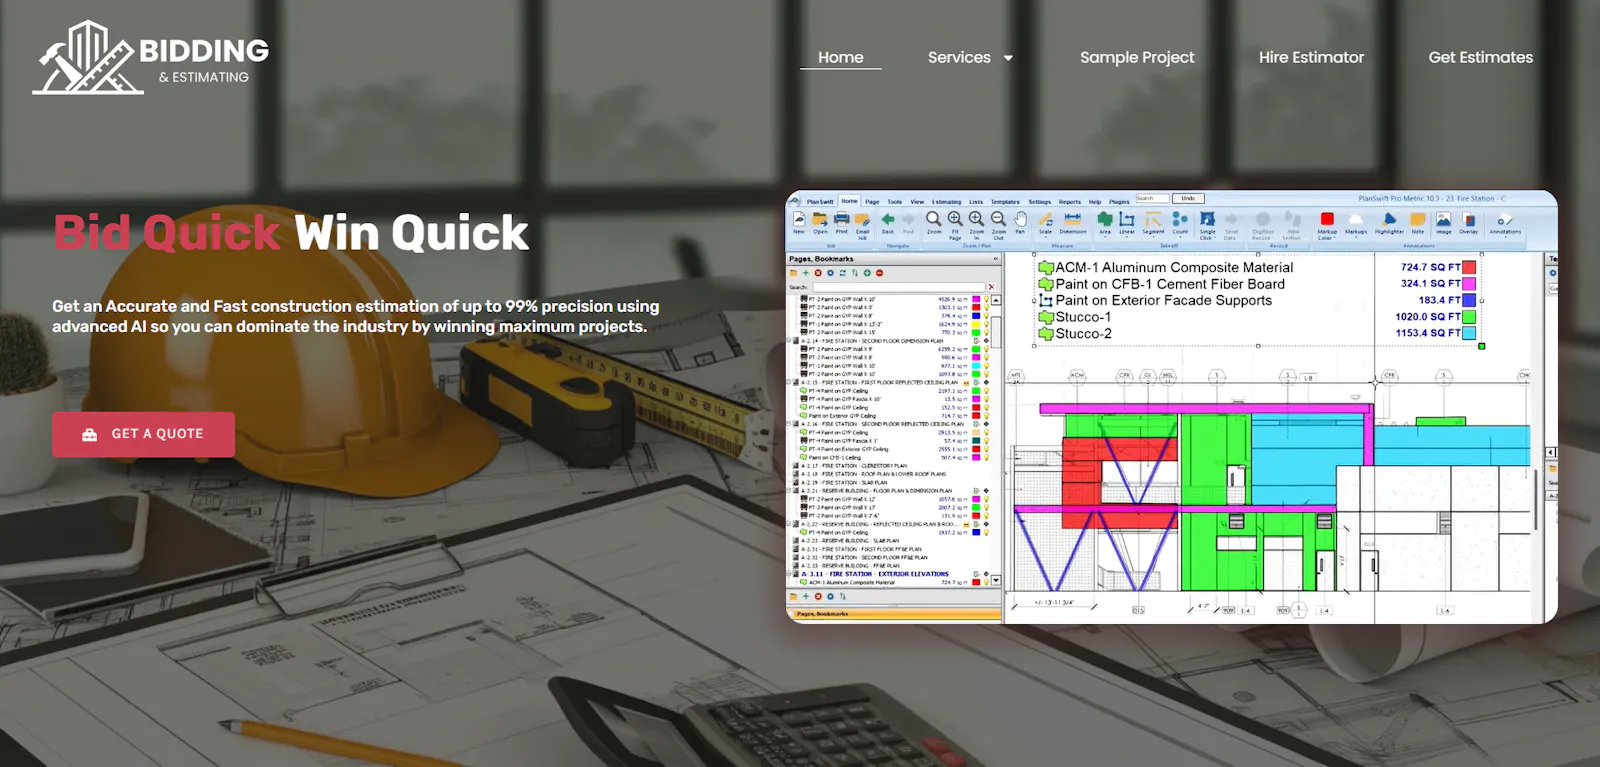Screen dimensions: 1600x767
Task: Click the Dimension tool in PlanSwift ribbon
Action: click(1072, 220)
